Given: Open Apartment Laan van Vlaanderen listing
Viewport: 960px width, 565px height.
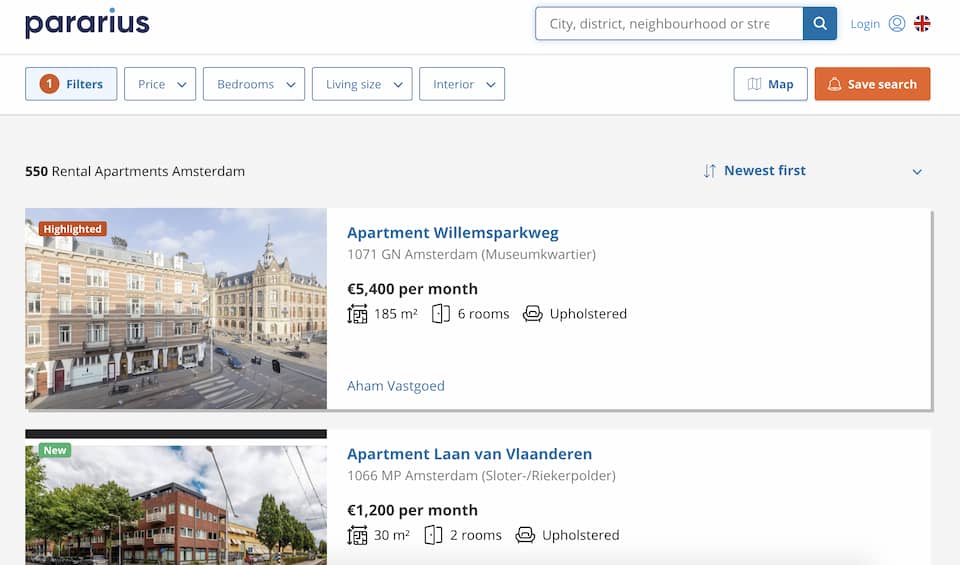Looking at the screenshot, I should [x=469, y=454].
